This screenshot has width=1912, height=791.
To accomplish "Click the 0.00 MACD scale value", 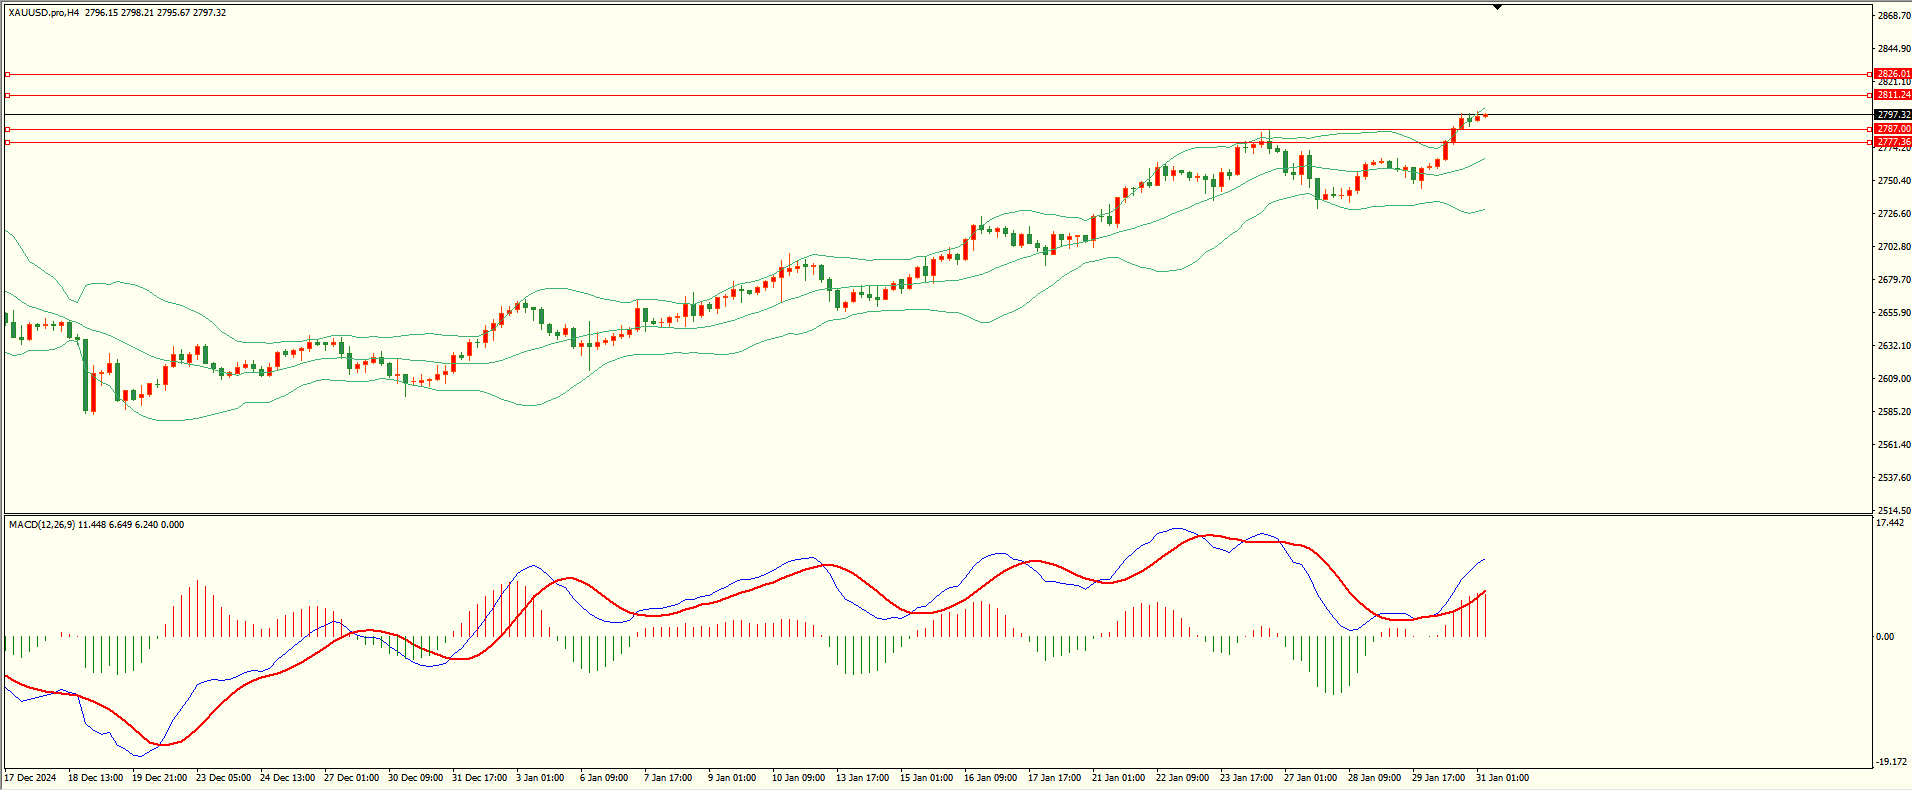I will (1885, 637).
